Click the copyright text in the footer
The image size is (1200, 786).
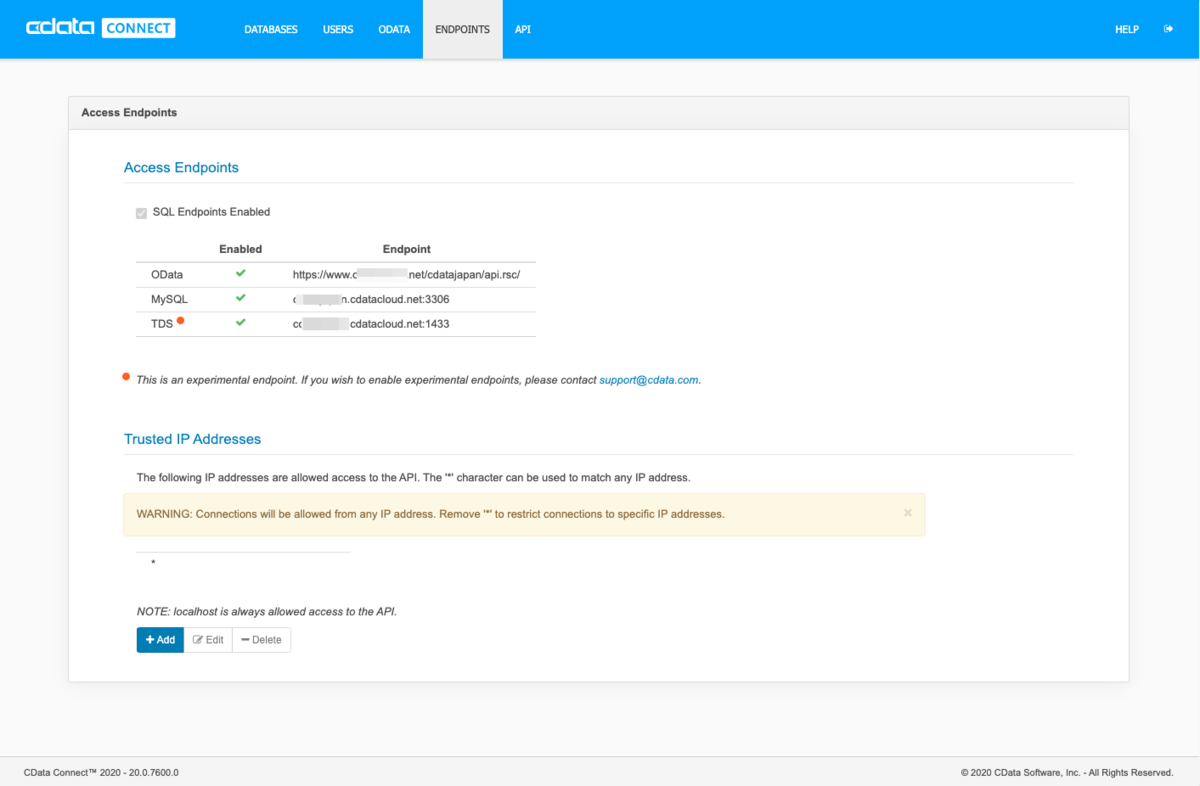click(1067, 772)
